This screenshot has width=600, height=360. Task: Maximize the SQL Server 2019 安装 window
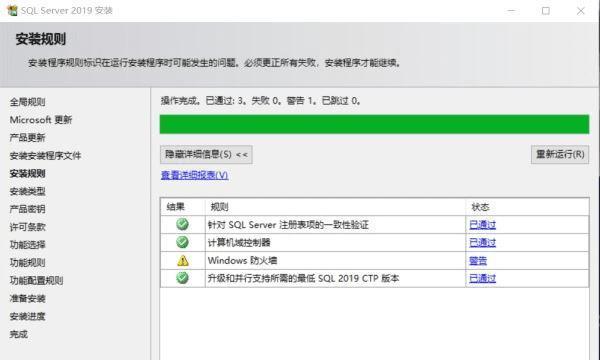tap(546, 11)
